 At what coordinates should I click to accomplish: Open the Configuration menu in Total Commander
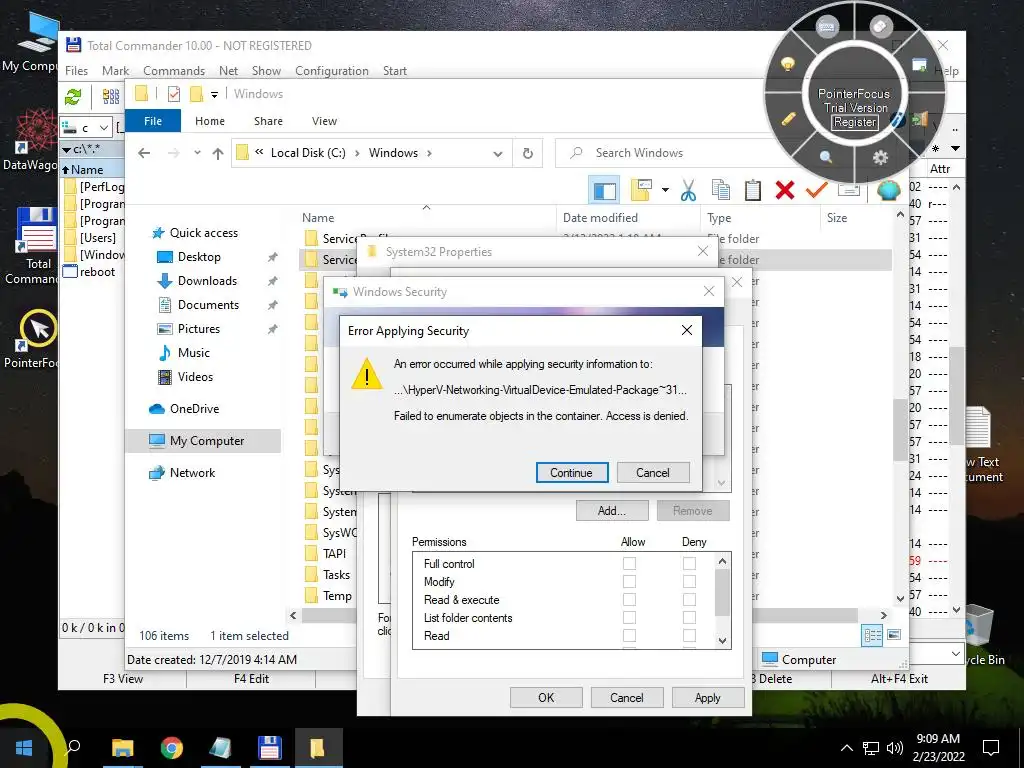point(332,71)
